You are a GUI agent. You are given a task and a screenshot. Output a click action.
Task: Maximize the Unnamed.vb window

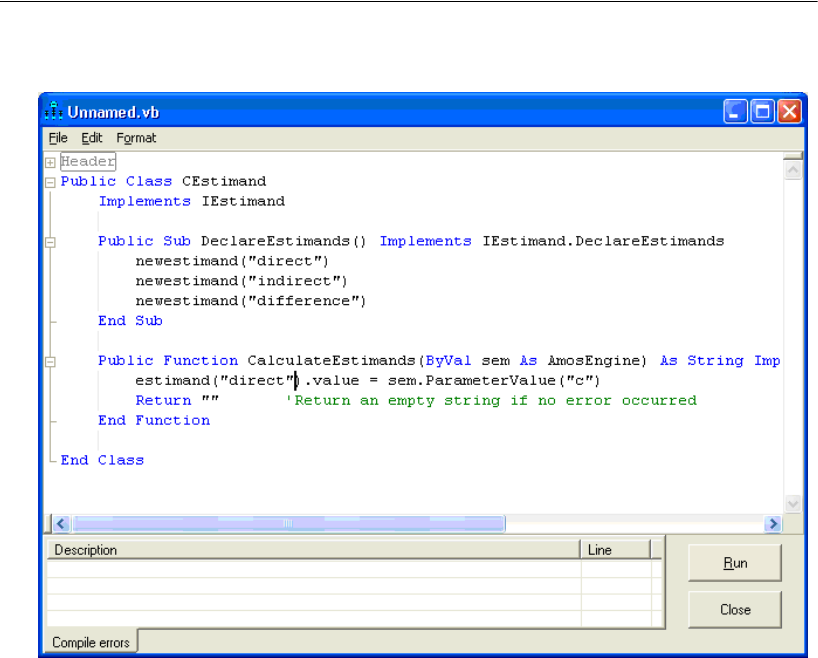click(763, 111)
